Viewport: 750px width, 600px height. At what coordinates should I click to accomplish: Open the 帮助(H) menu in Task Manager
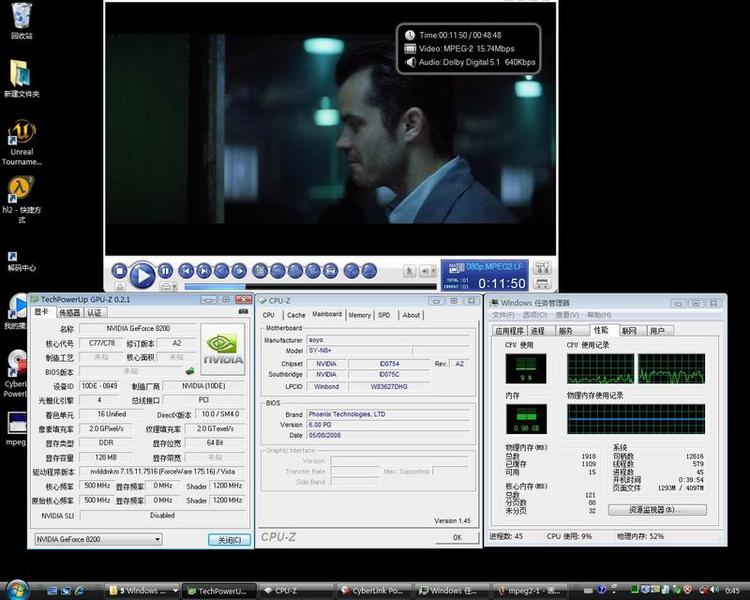coord(599,315)
